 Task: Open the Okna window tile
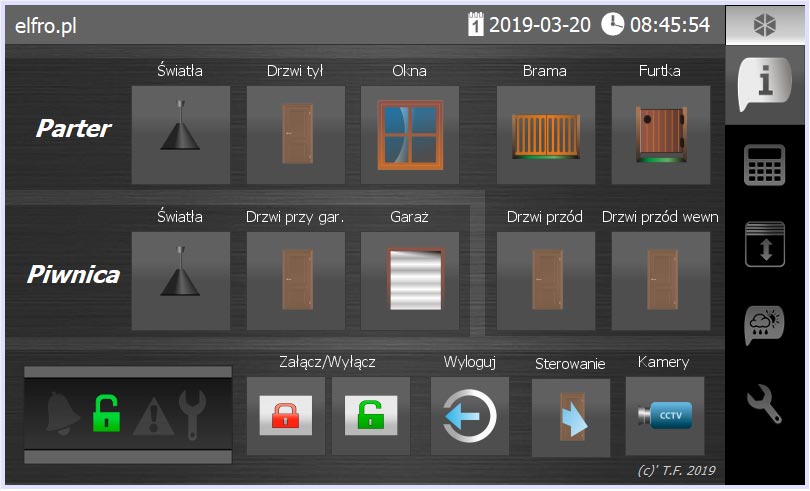(x=410, y=135)
